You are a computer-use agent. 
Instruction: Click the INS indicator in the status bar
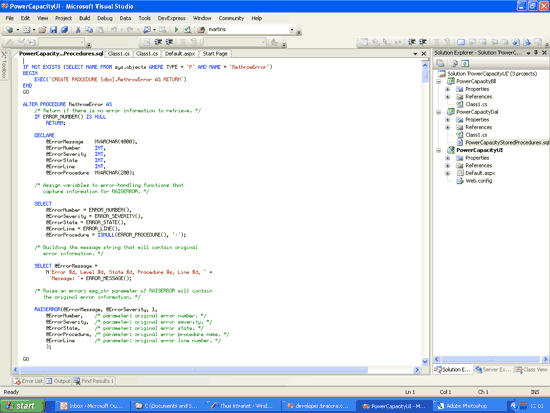pos(535,392)
